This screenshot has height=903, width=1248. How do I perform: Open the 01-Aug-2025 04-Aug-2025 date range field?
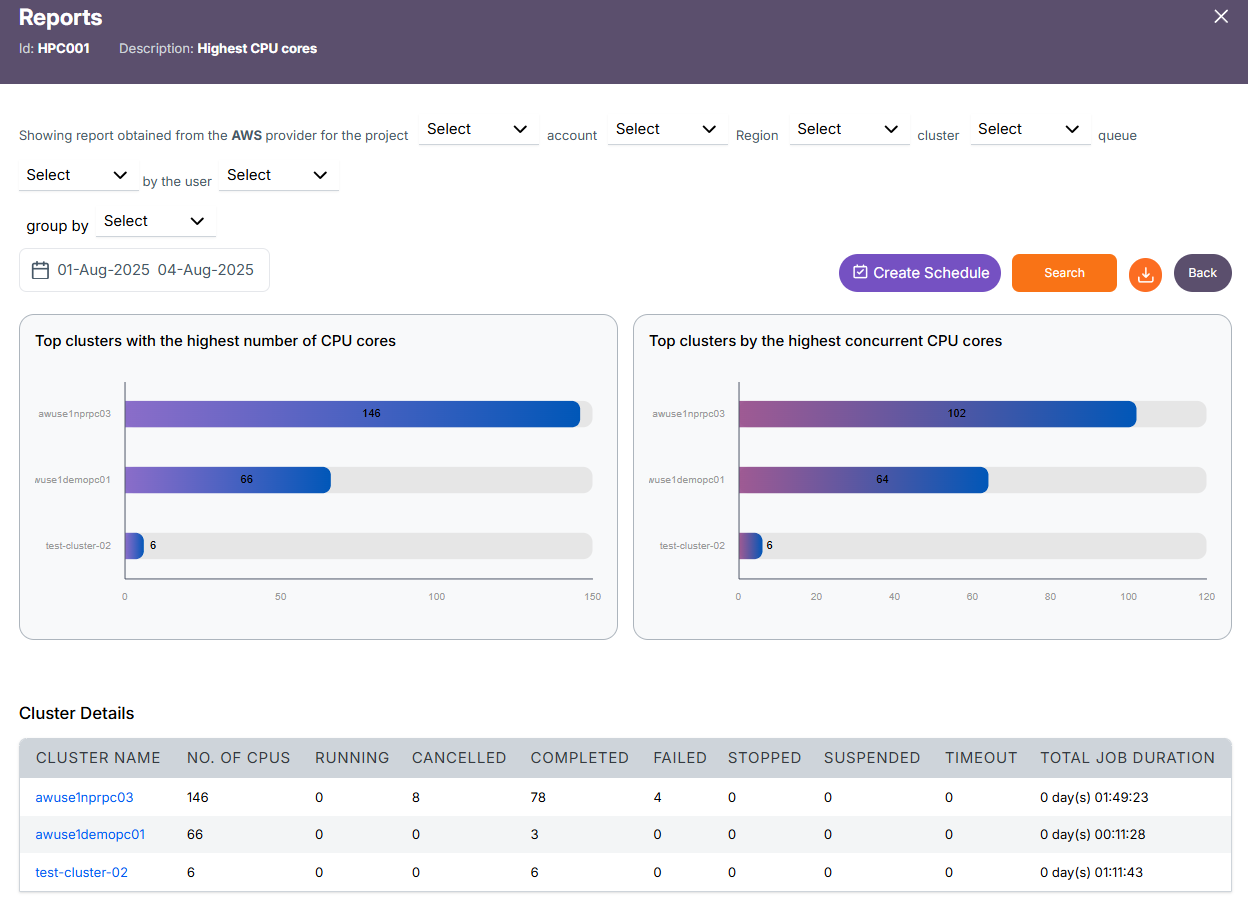144,270
